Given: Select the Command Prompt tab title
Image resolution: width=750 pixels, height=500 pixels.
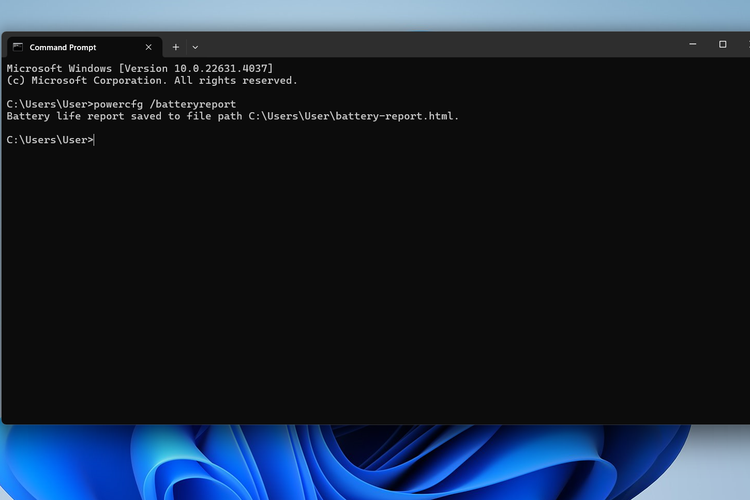Looking at the screenshot, I should click(x=63, y=47).
